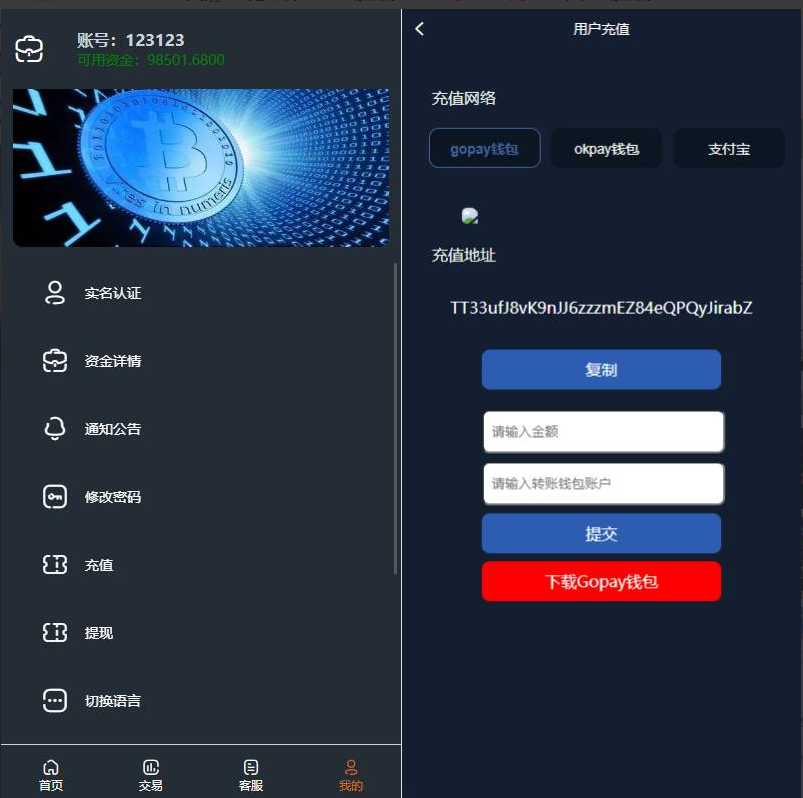803x798 pixels.
Task: Select the gopay钱包 network option
Action: (484, 148)
